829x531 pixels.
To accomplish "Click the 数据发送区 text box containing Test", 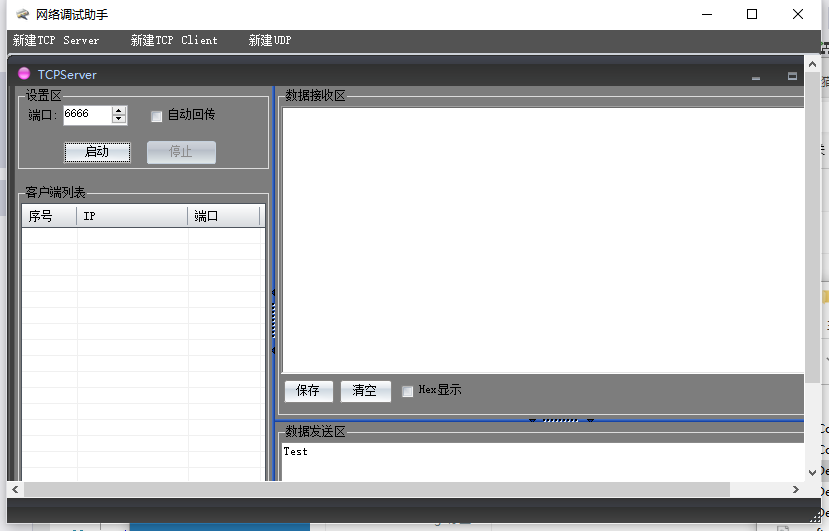I will [x=540, y=460].
